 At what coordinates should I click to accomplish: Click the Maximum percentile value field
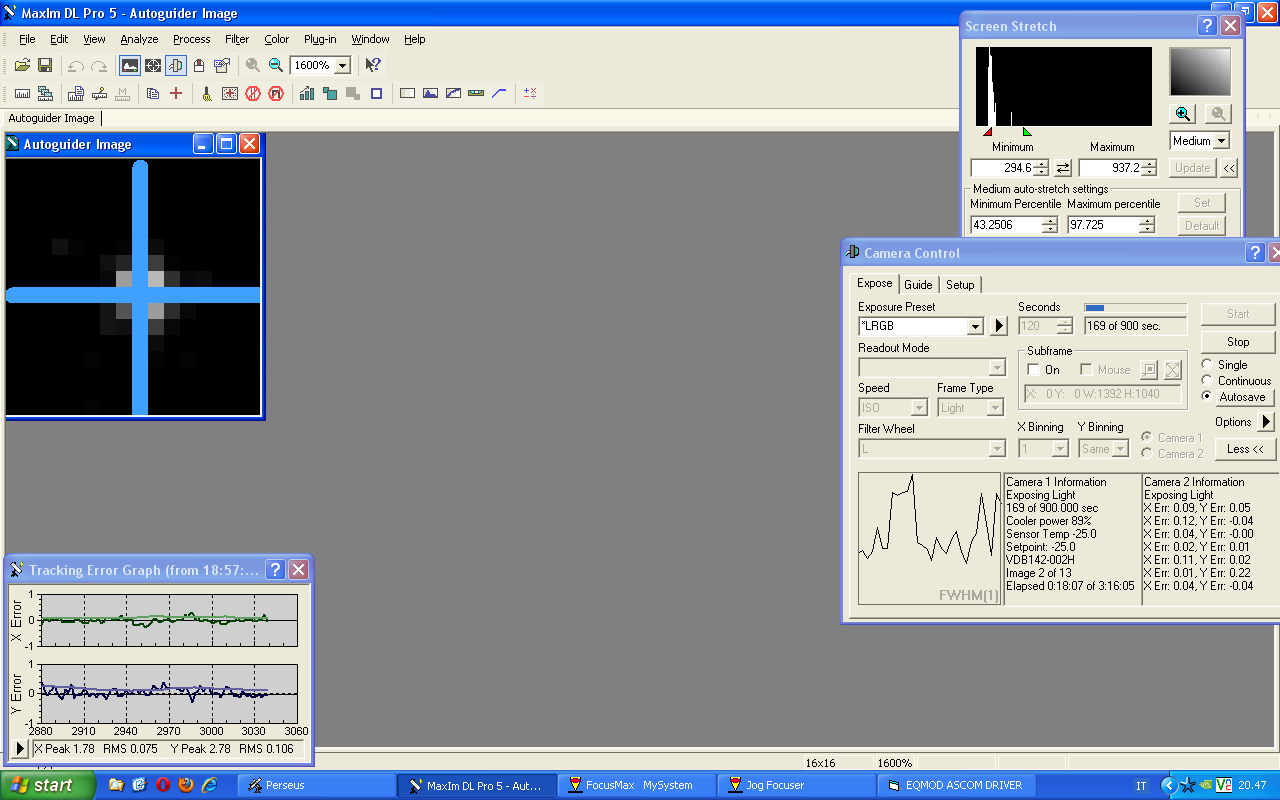[x=1103, y=225]
